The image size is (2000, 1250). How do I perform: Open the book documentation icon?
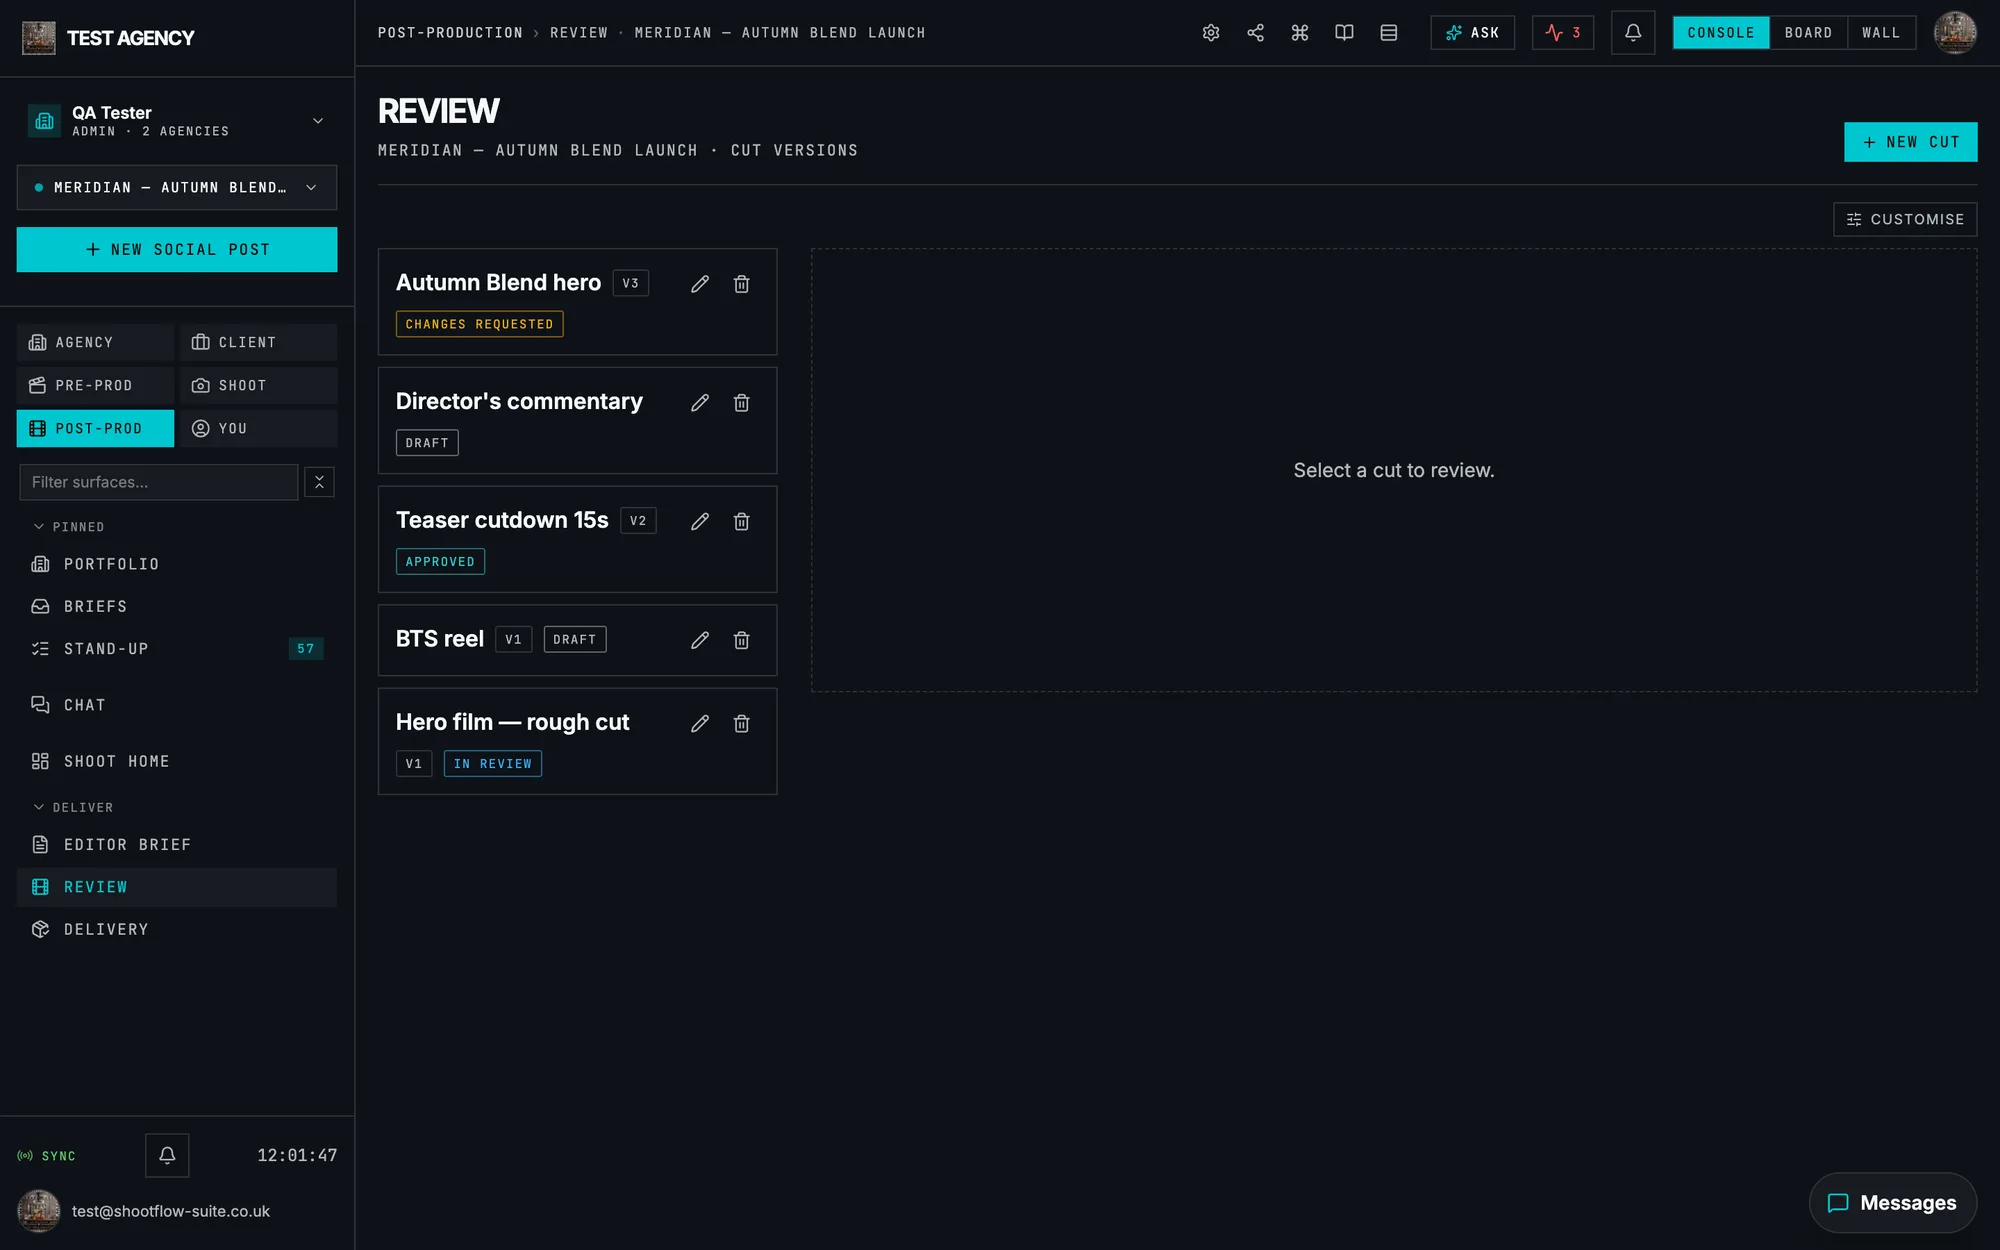click(x=1344, y=33)
